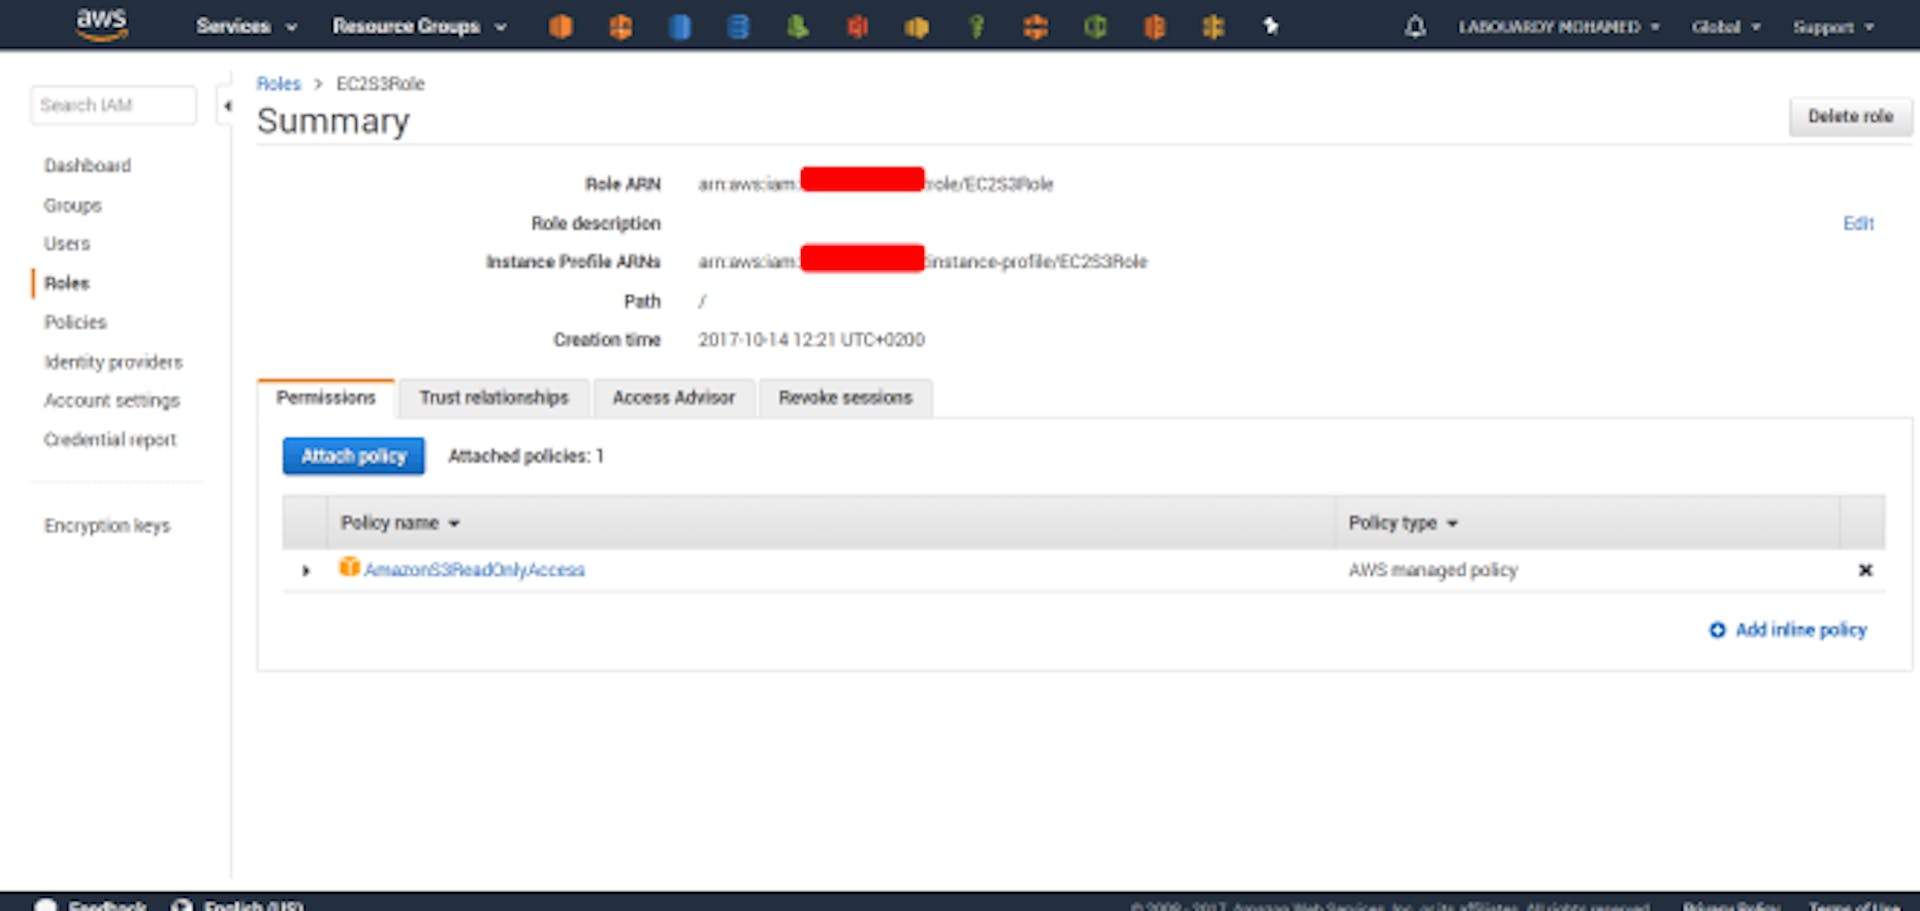Open the LABOUARDY MOHAMED account menu

pos(1558,27)
